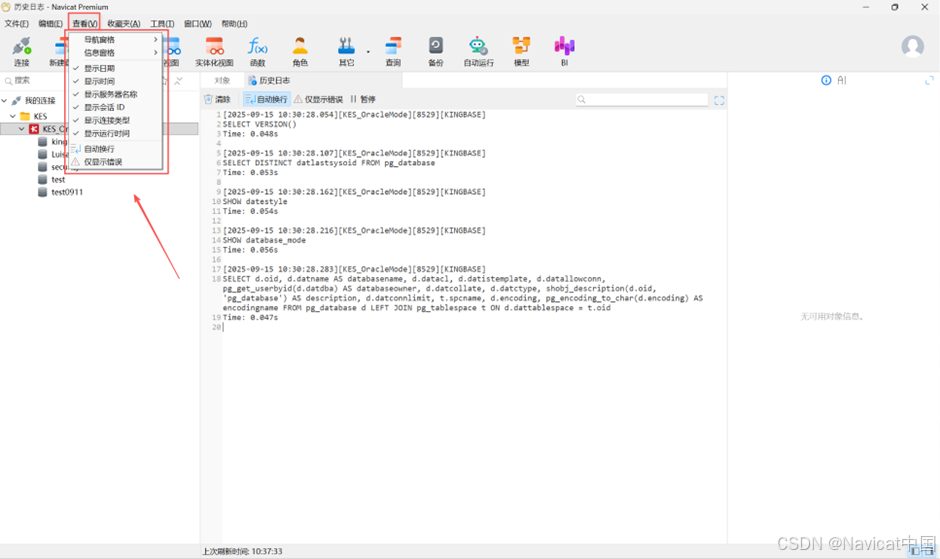Select 自动换行 in the View menu
The width and height of the screenshot is (940, 559).
click(116, 149)
